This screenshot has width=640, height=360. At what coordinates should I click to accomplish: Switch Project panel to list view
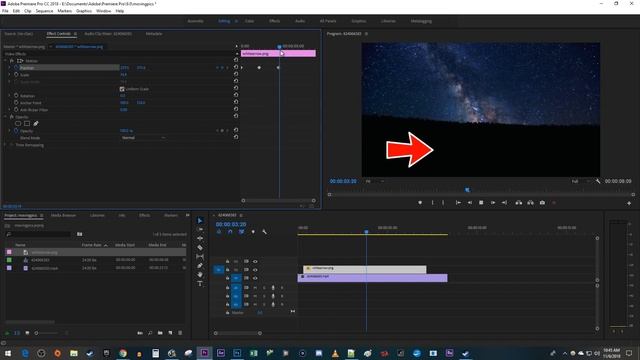17,333
